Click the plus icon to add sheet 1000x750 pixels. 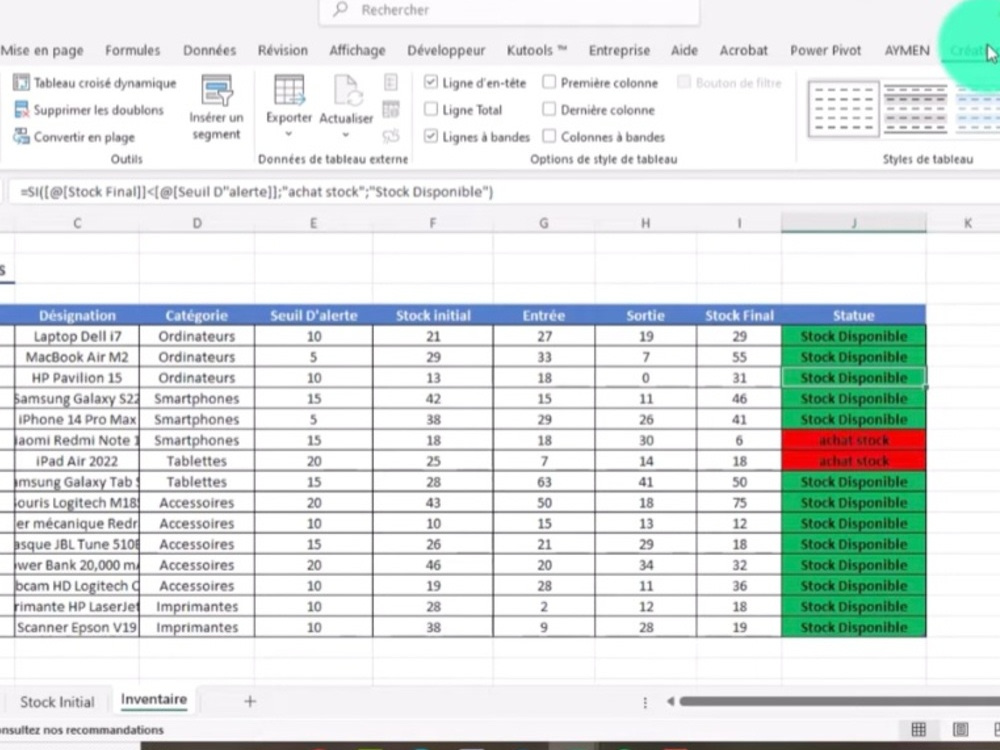(x=250, y=702)
